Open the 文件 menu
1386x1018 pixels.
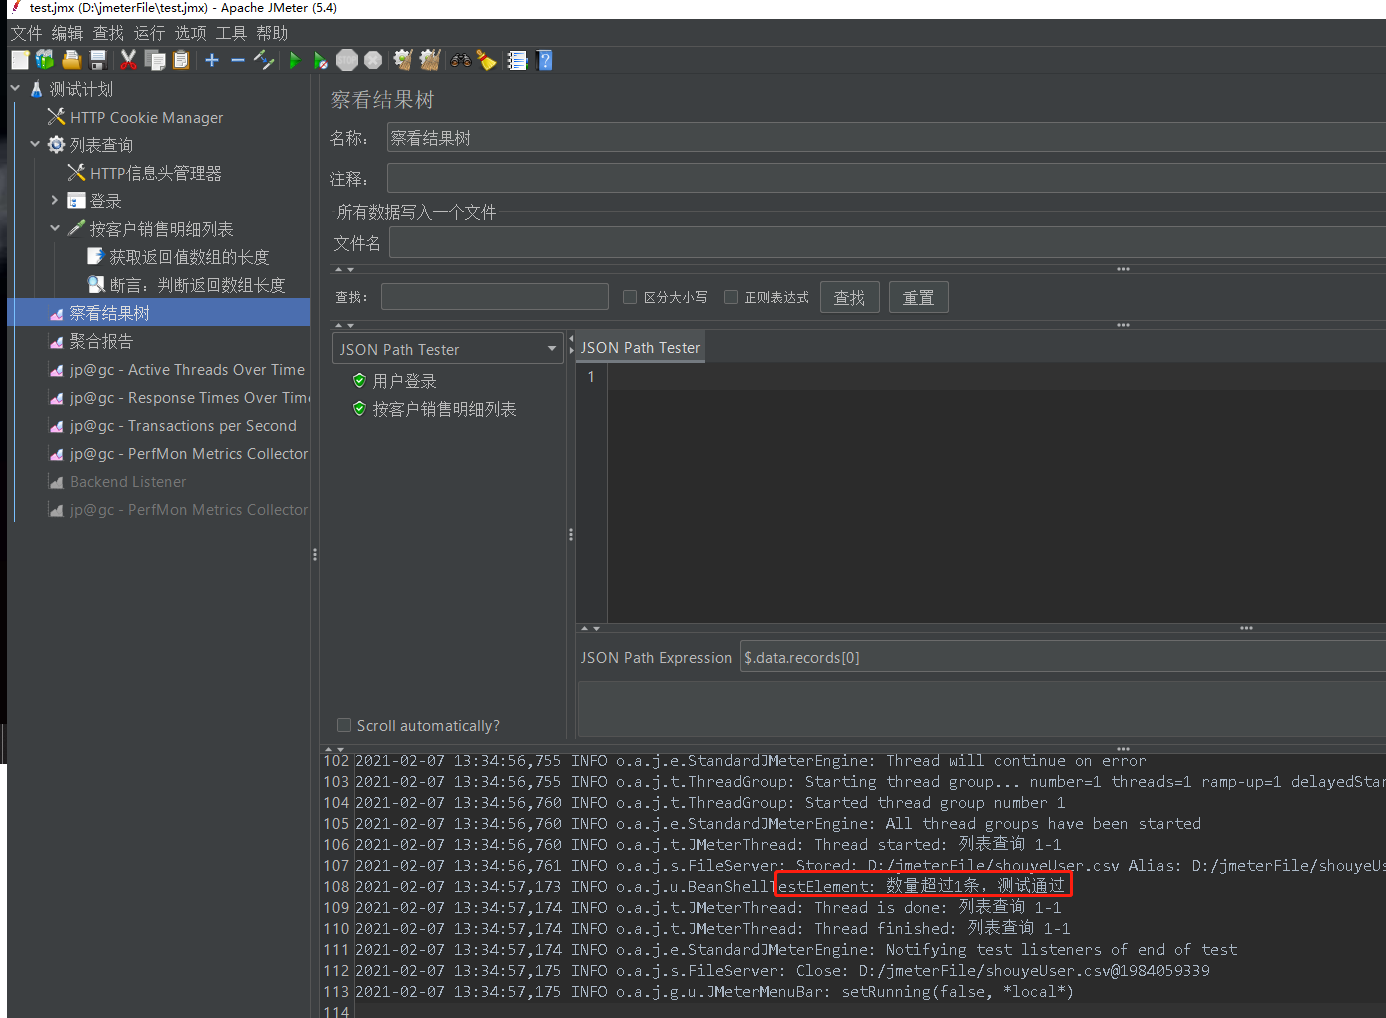point(27,33)
